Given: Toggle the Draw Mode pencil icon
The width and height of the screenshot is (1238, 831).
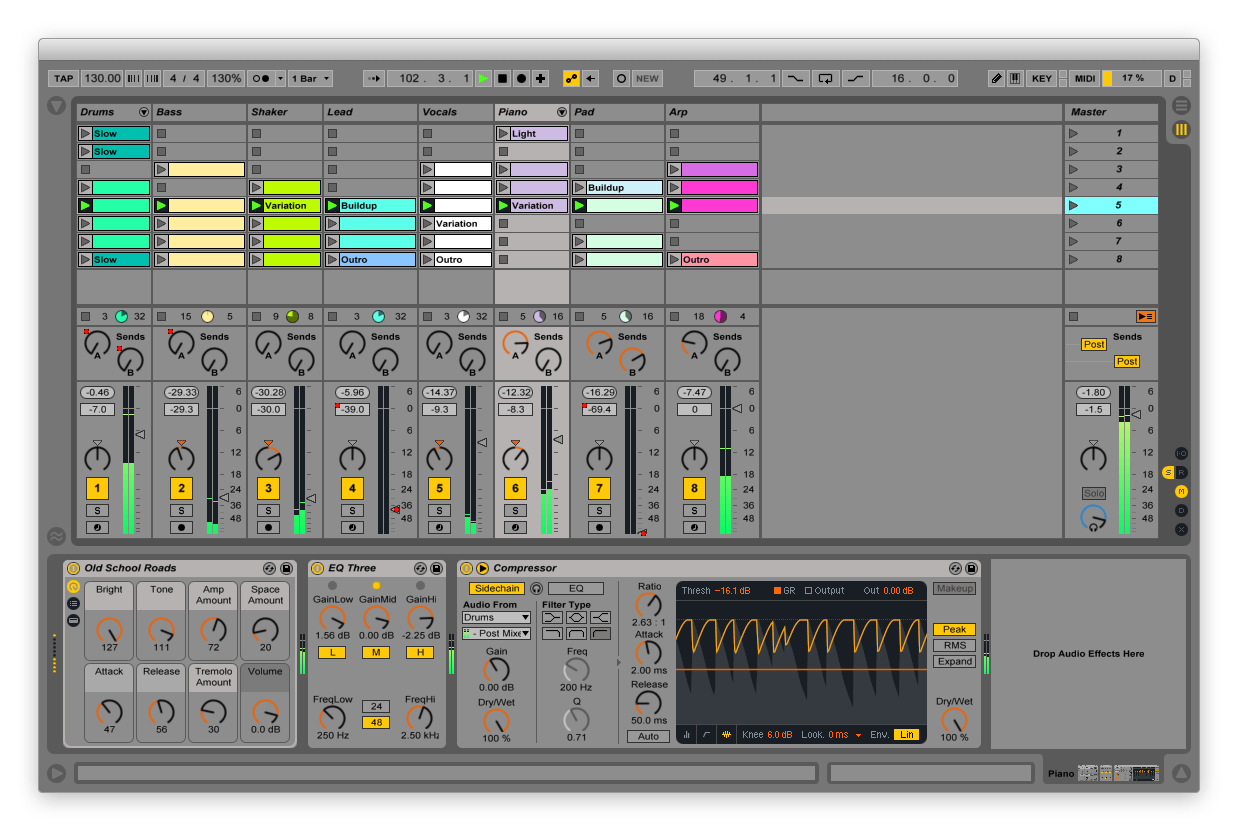Looking at the screenshot, I should point(996,78).
